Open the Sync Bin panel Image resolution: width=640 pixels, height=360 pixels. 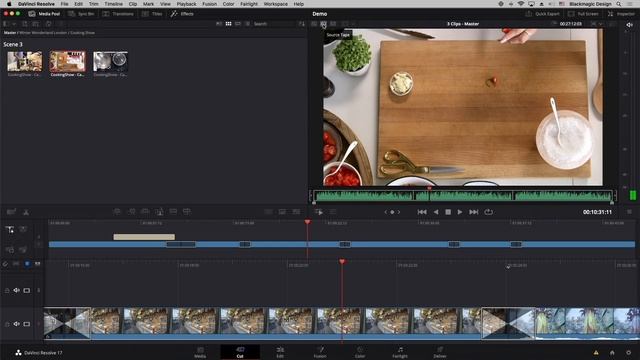click(81, 14)
